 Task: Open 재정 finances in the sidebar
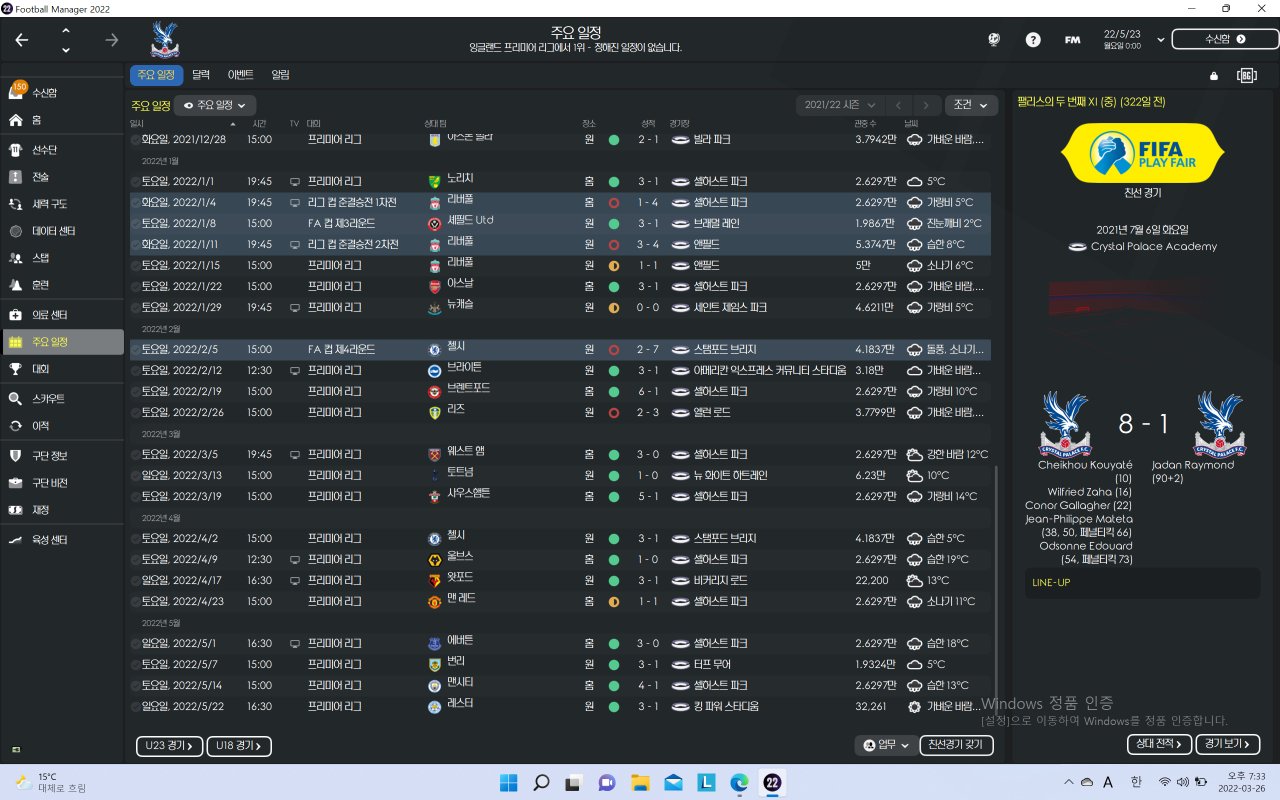(62, 510)
